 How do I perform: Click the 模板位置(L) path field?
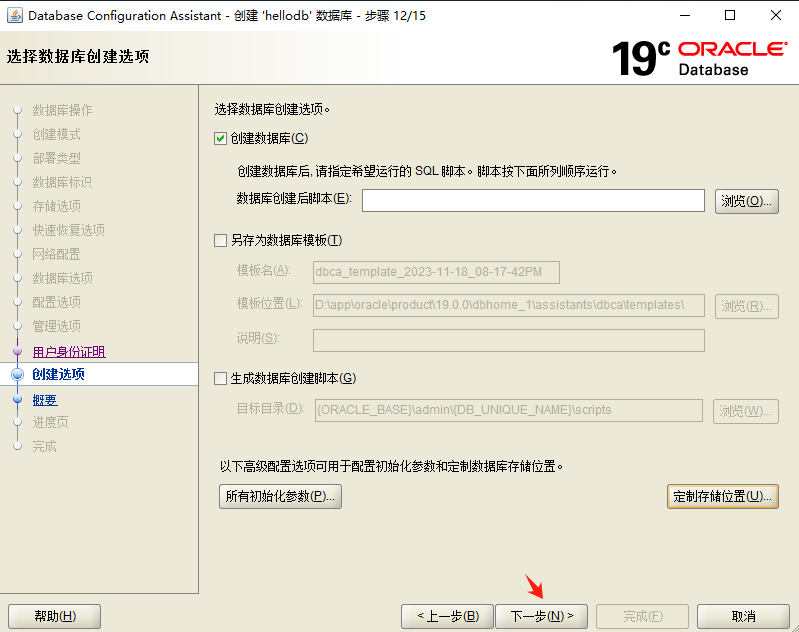pos(509,305)
